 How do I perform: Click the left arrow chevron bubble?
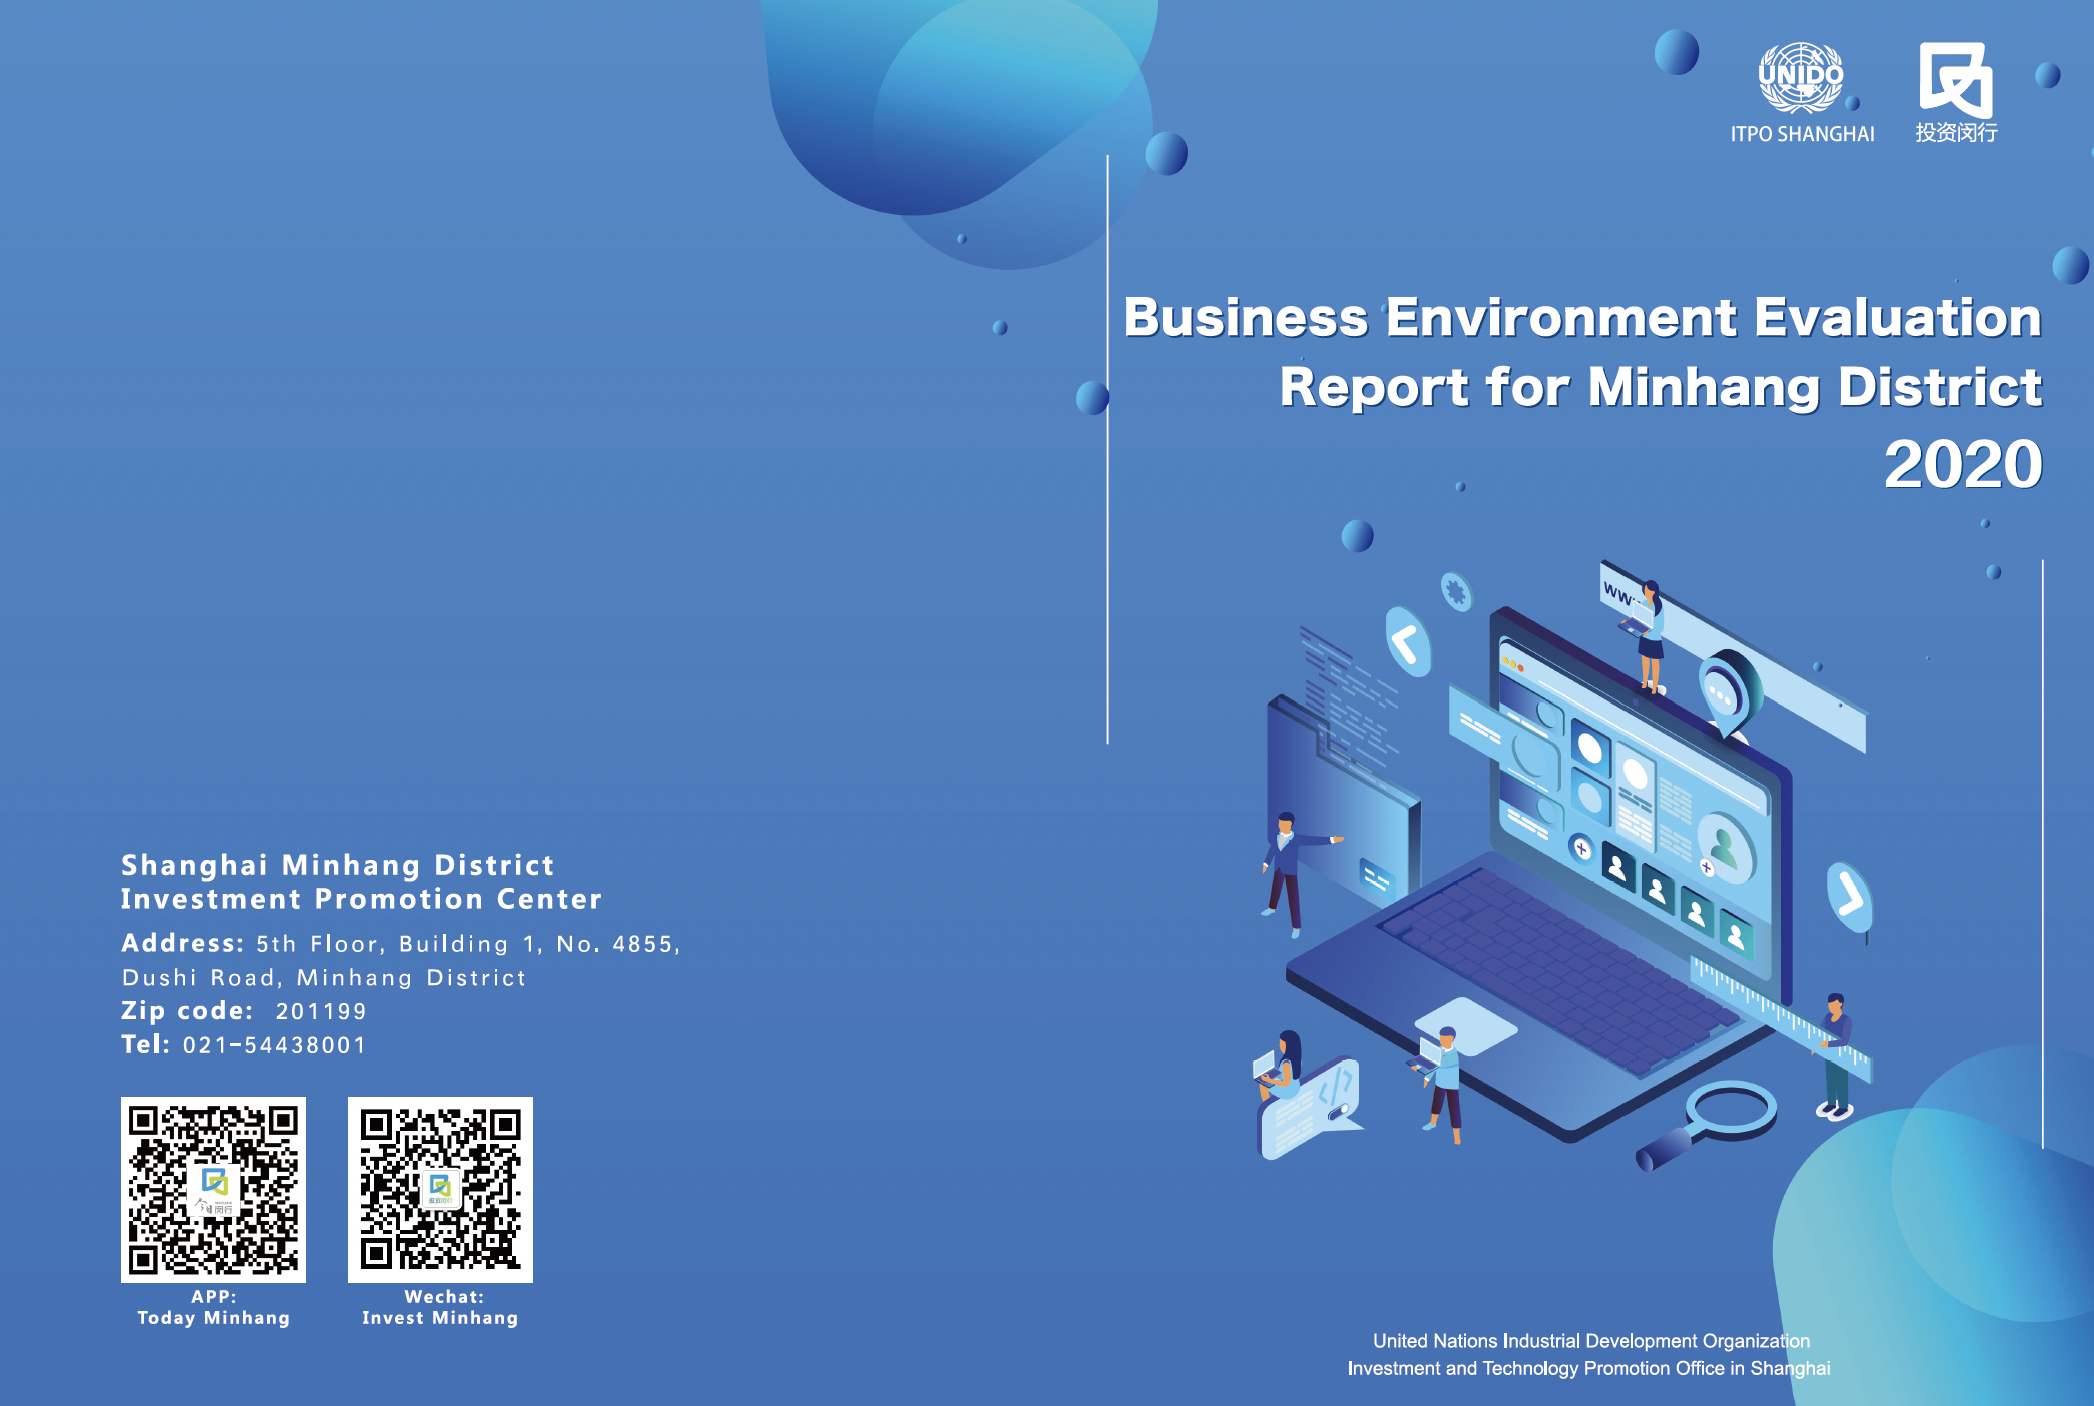point(1407,642)
